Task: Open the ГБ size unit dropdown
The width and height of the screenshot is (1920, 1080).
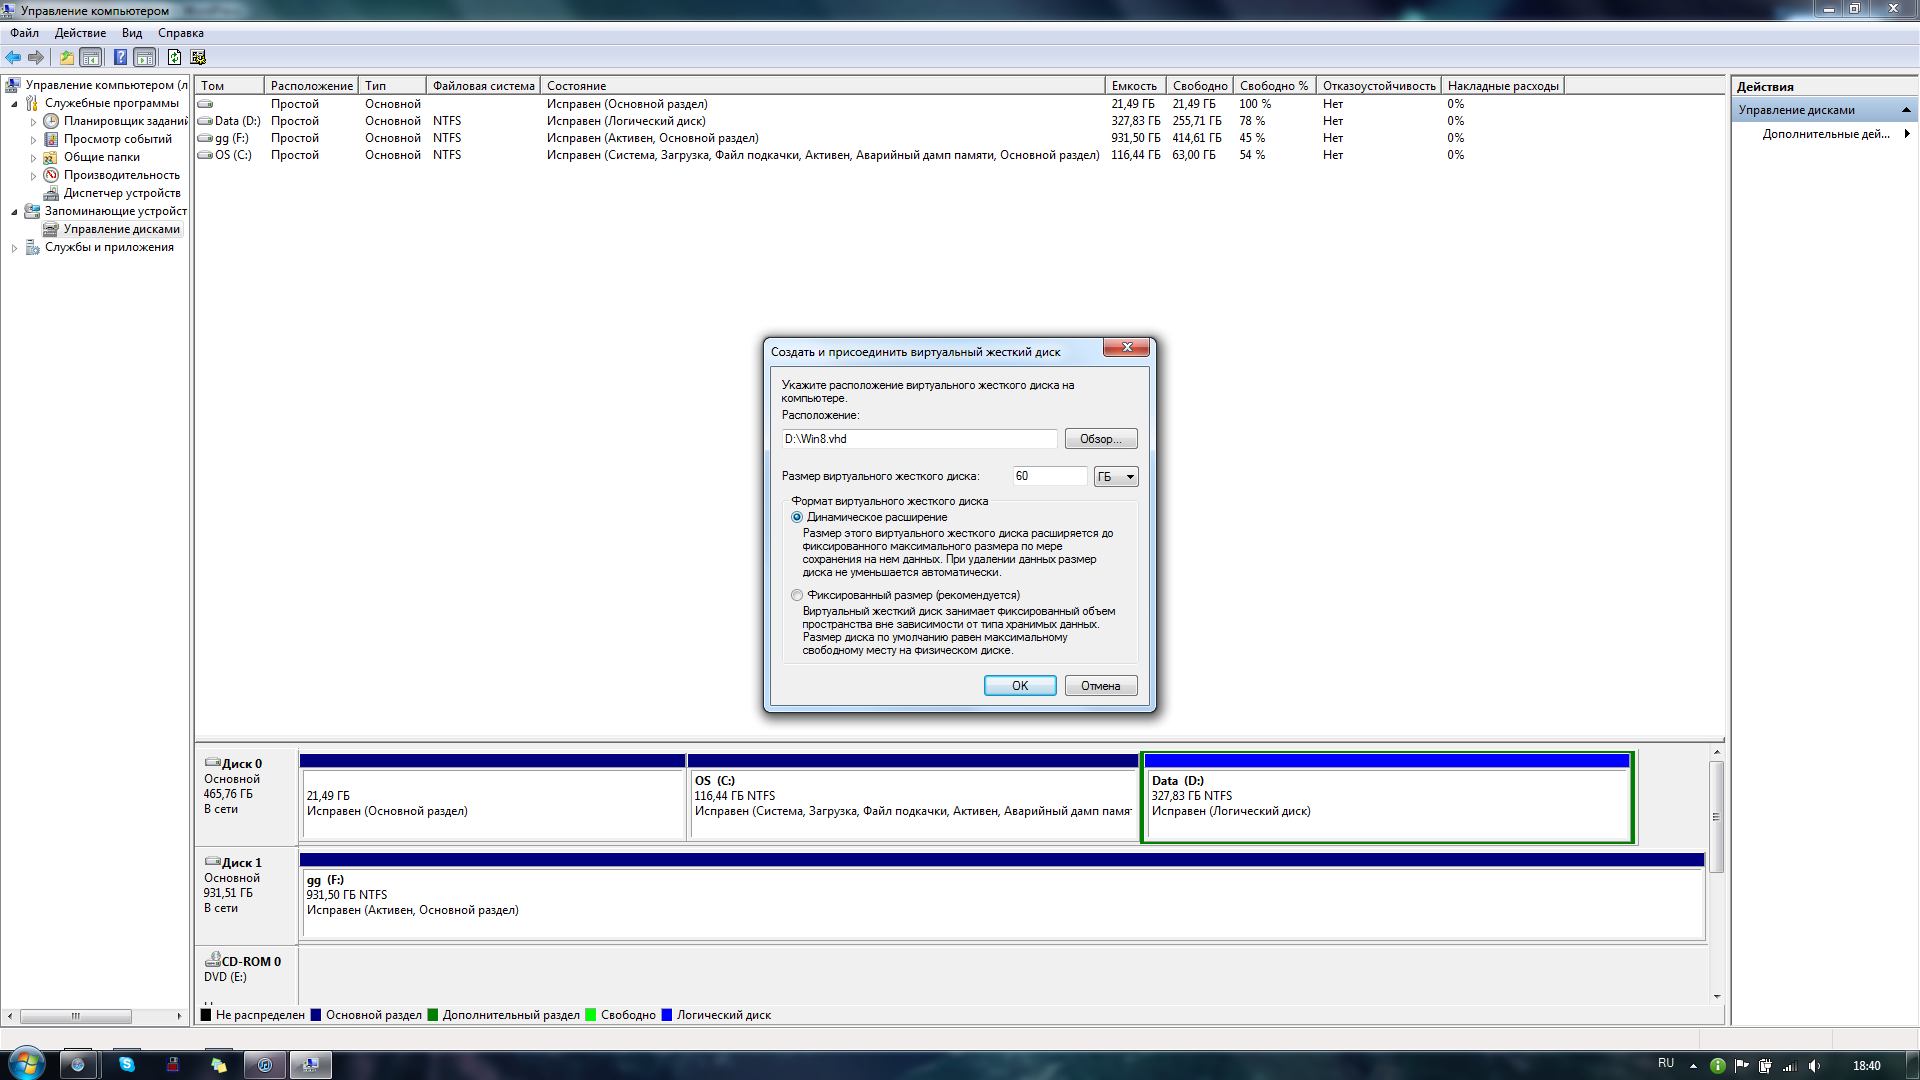Action: point(1116,477)
